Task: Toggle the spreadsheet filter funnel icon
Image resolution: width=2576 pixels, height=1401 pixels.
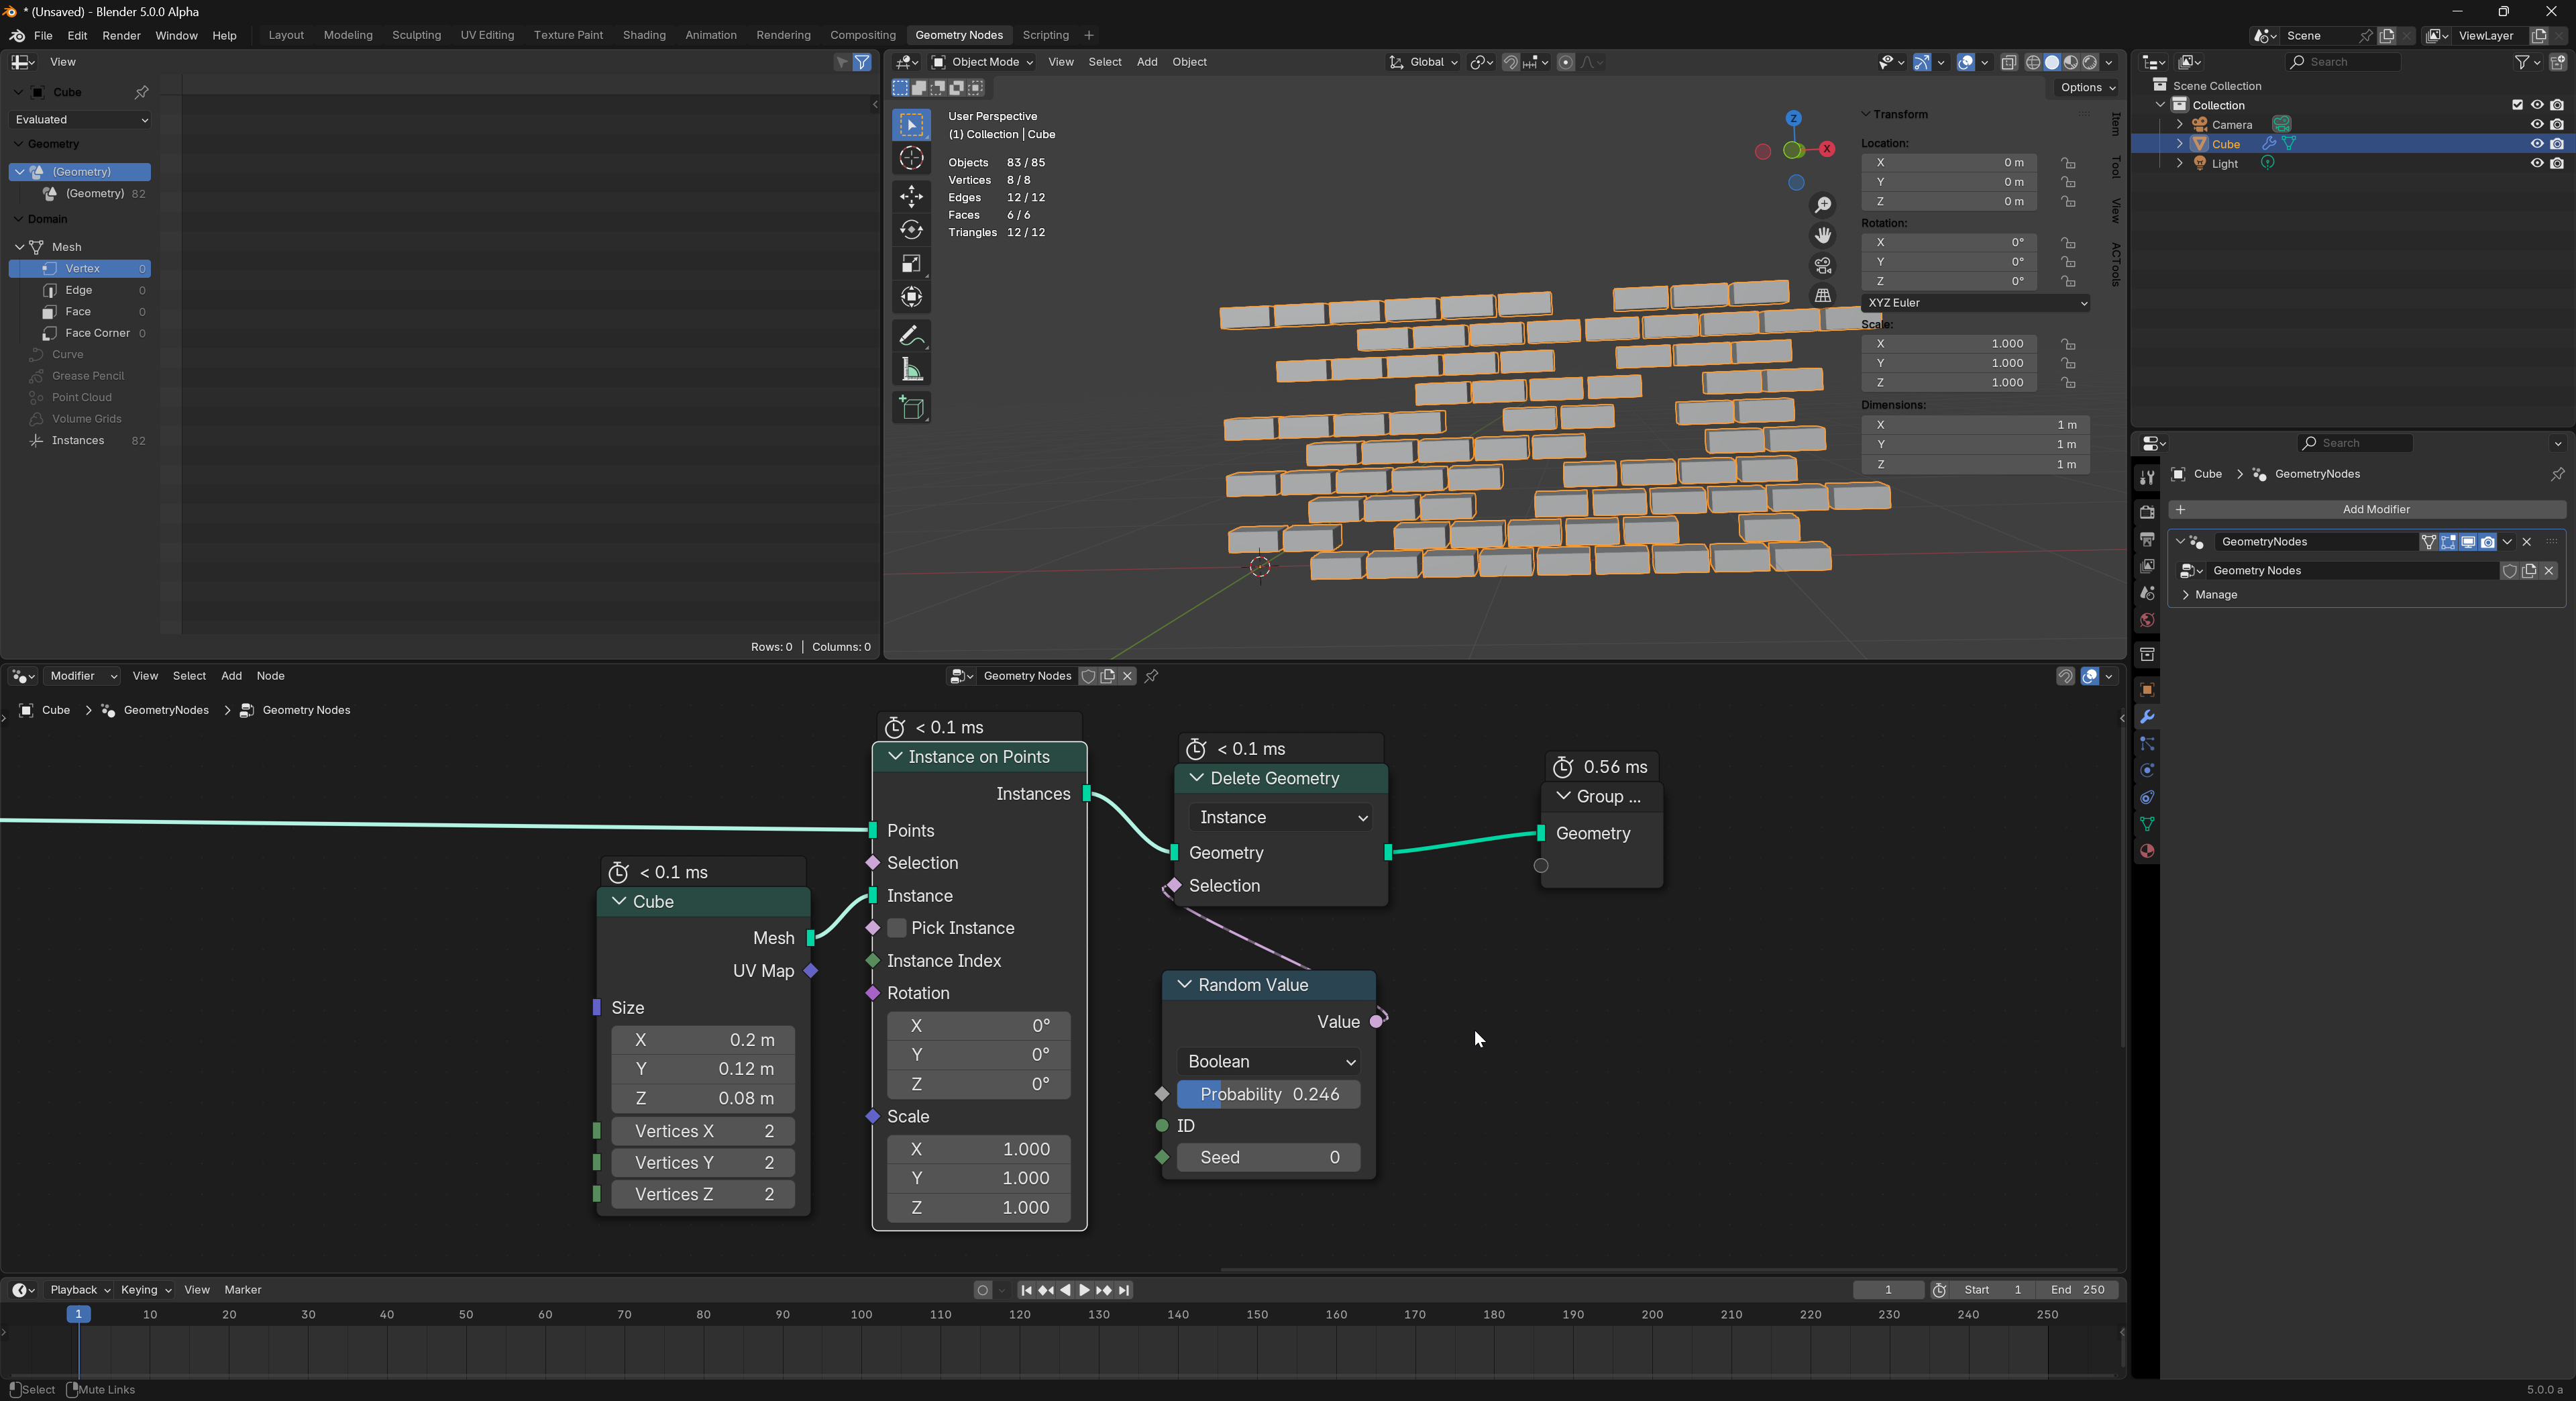Action: 861,62
